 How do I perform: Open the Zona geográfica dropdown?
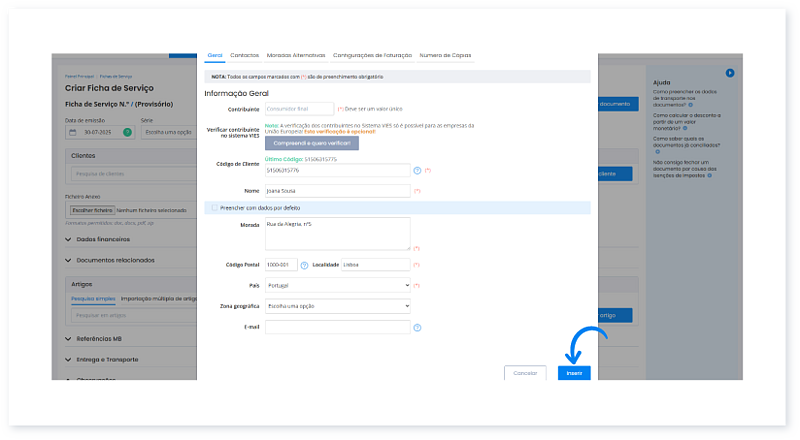tap(337, 306)
